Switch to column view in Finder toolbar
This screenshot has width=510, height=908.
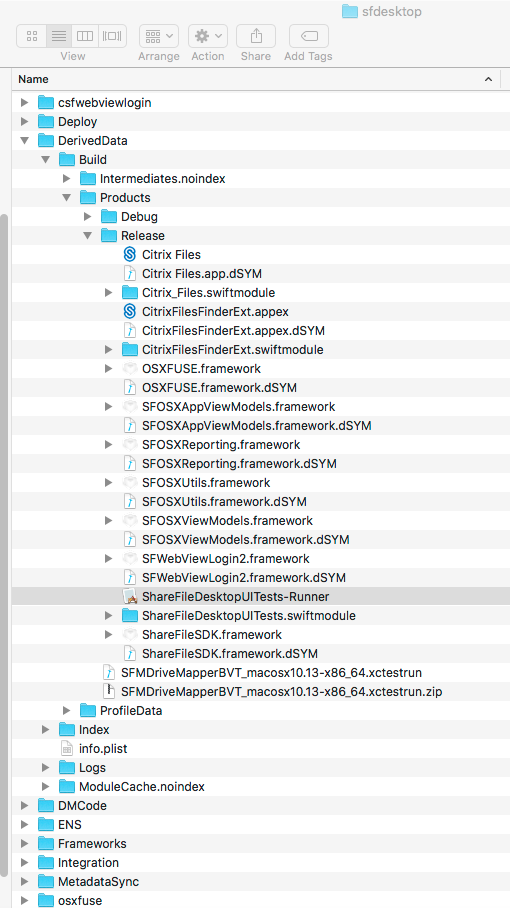click(85, 36)
